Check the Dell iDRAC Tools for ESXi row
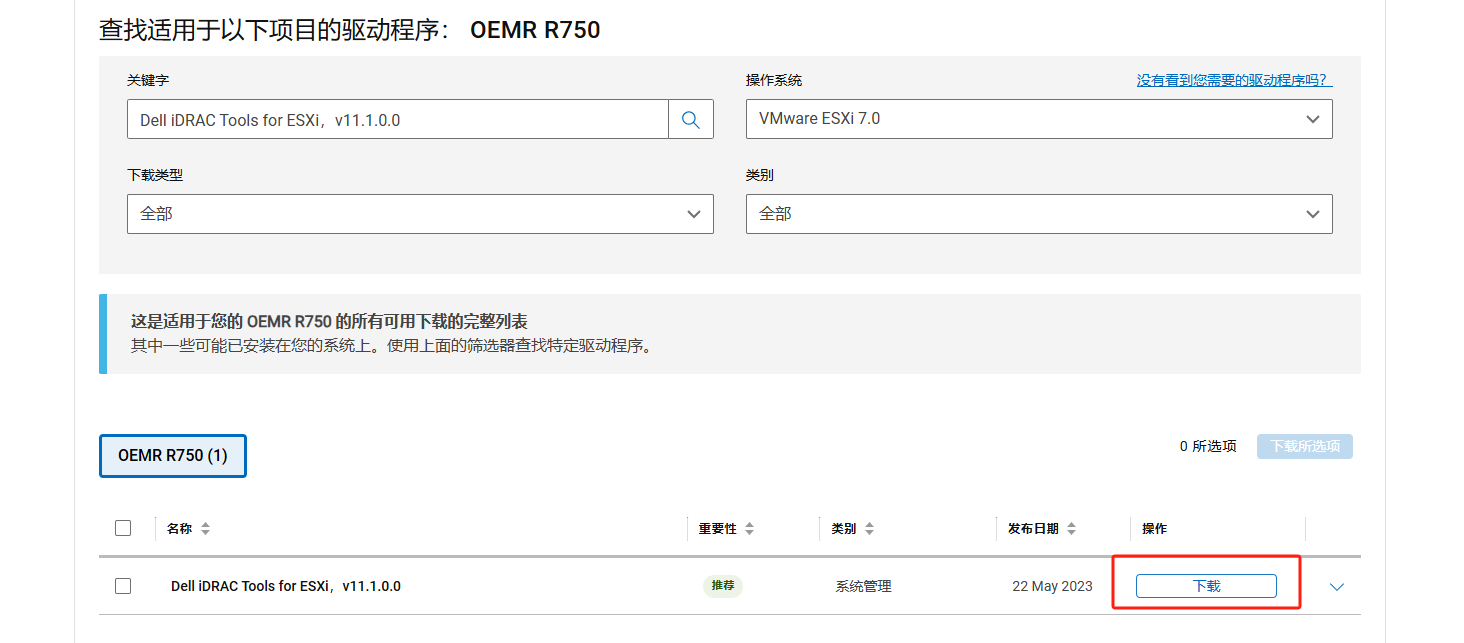1464x643 pixels. click(123, 586)
